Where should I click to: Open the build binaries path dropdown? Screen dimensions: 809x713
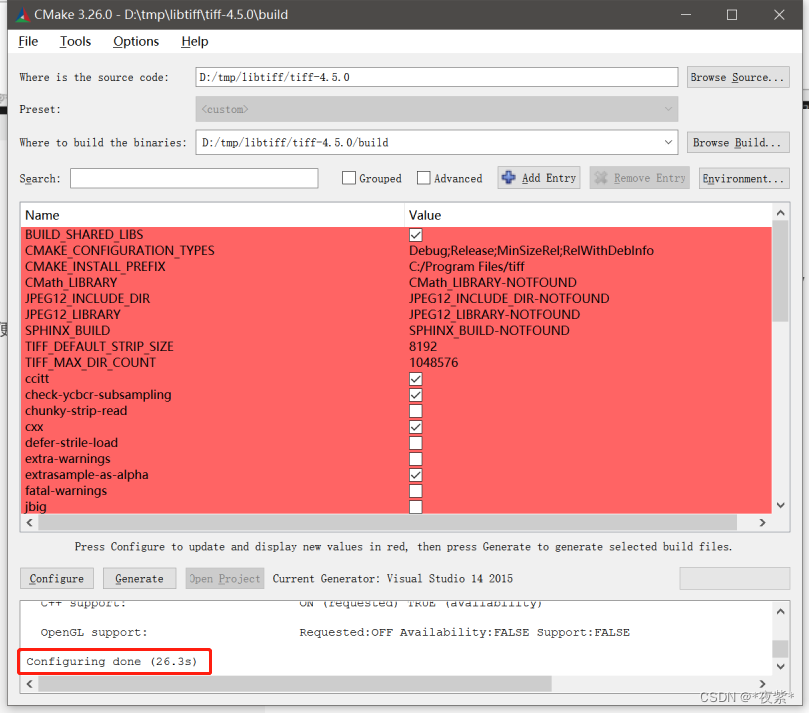666,142
